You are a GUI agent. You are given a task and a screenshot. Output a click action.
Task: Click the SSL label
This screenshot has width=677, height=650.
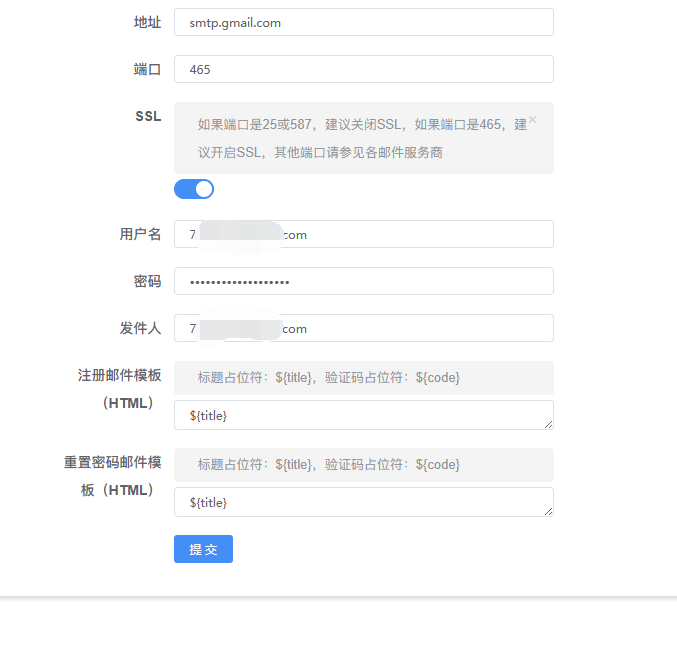pyautogui.click(x=148, y=116)
